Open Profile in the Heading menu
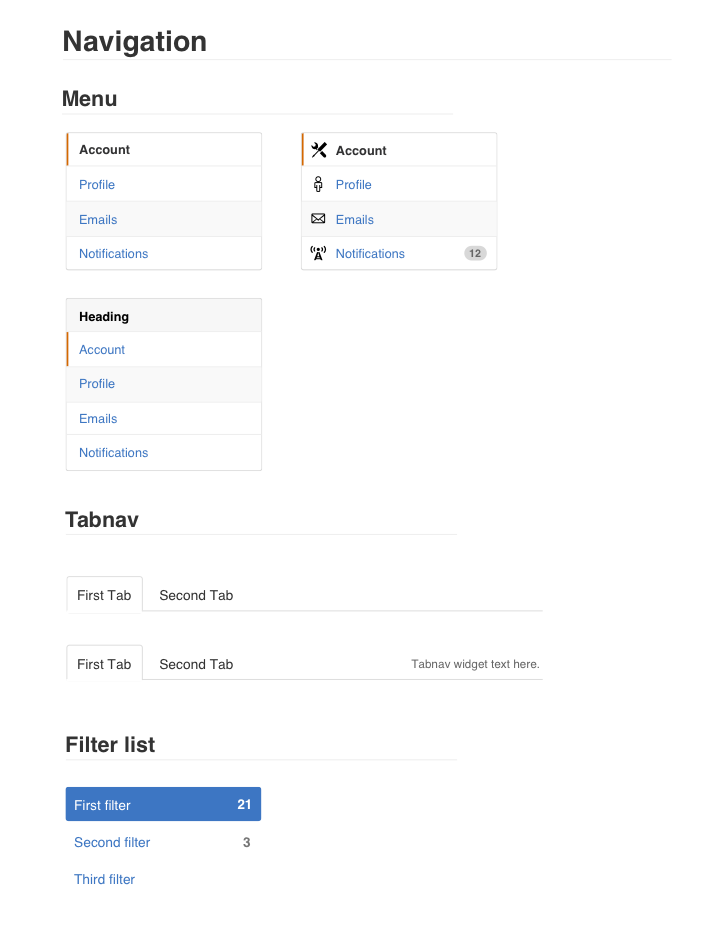Image resolution: width=714 pixels, height=934 pixels. point(97,384)
